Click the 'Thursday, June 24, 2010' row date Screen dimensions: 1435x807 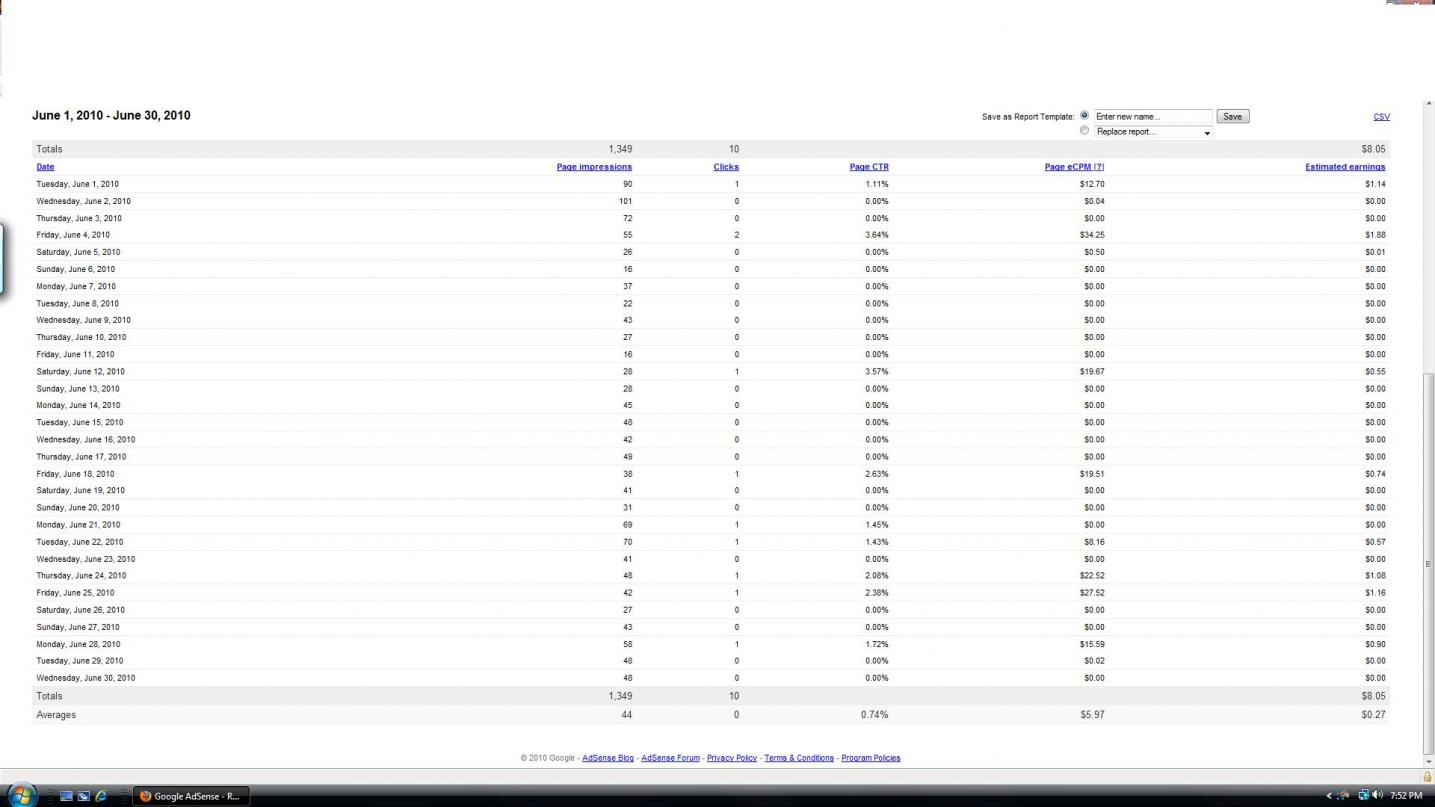coord(81,576)
